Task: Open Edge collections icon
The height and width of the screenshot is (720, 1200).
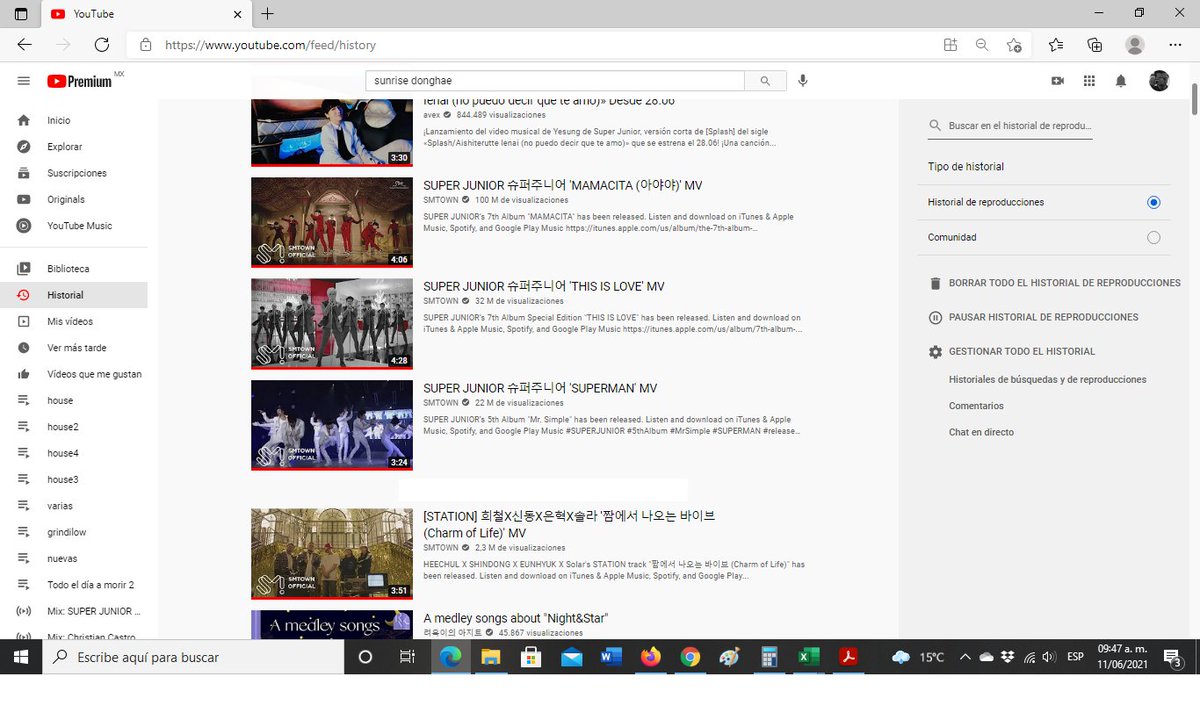Action: pyautogui.click(x=1095, y=44)
